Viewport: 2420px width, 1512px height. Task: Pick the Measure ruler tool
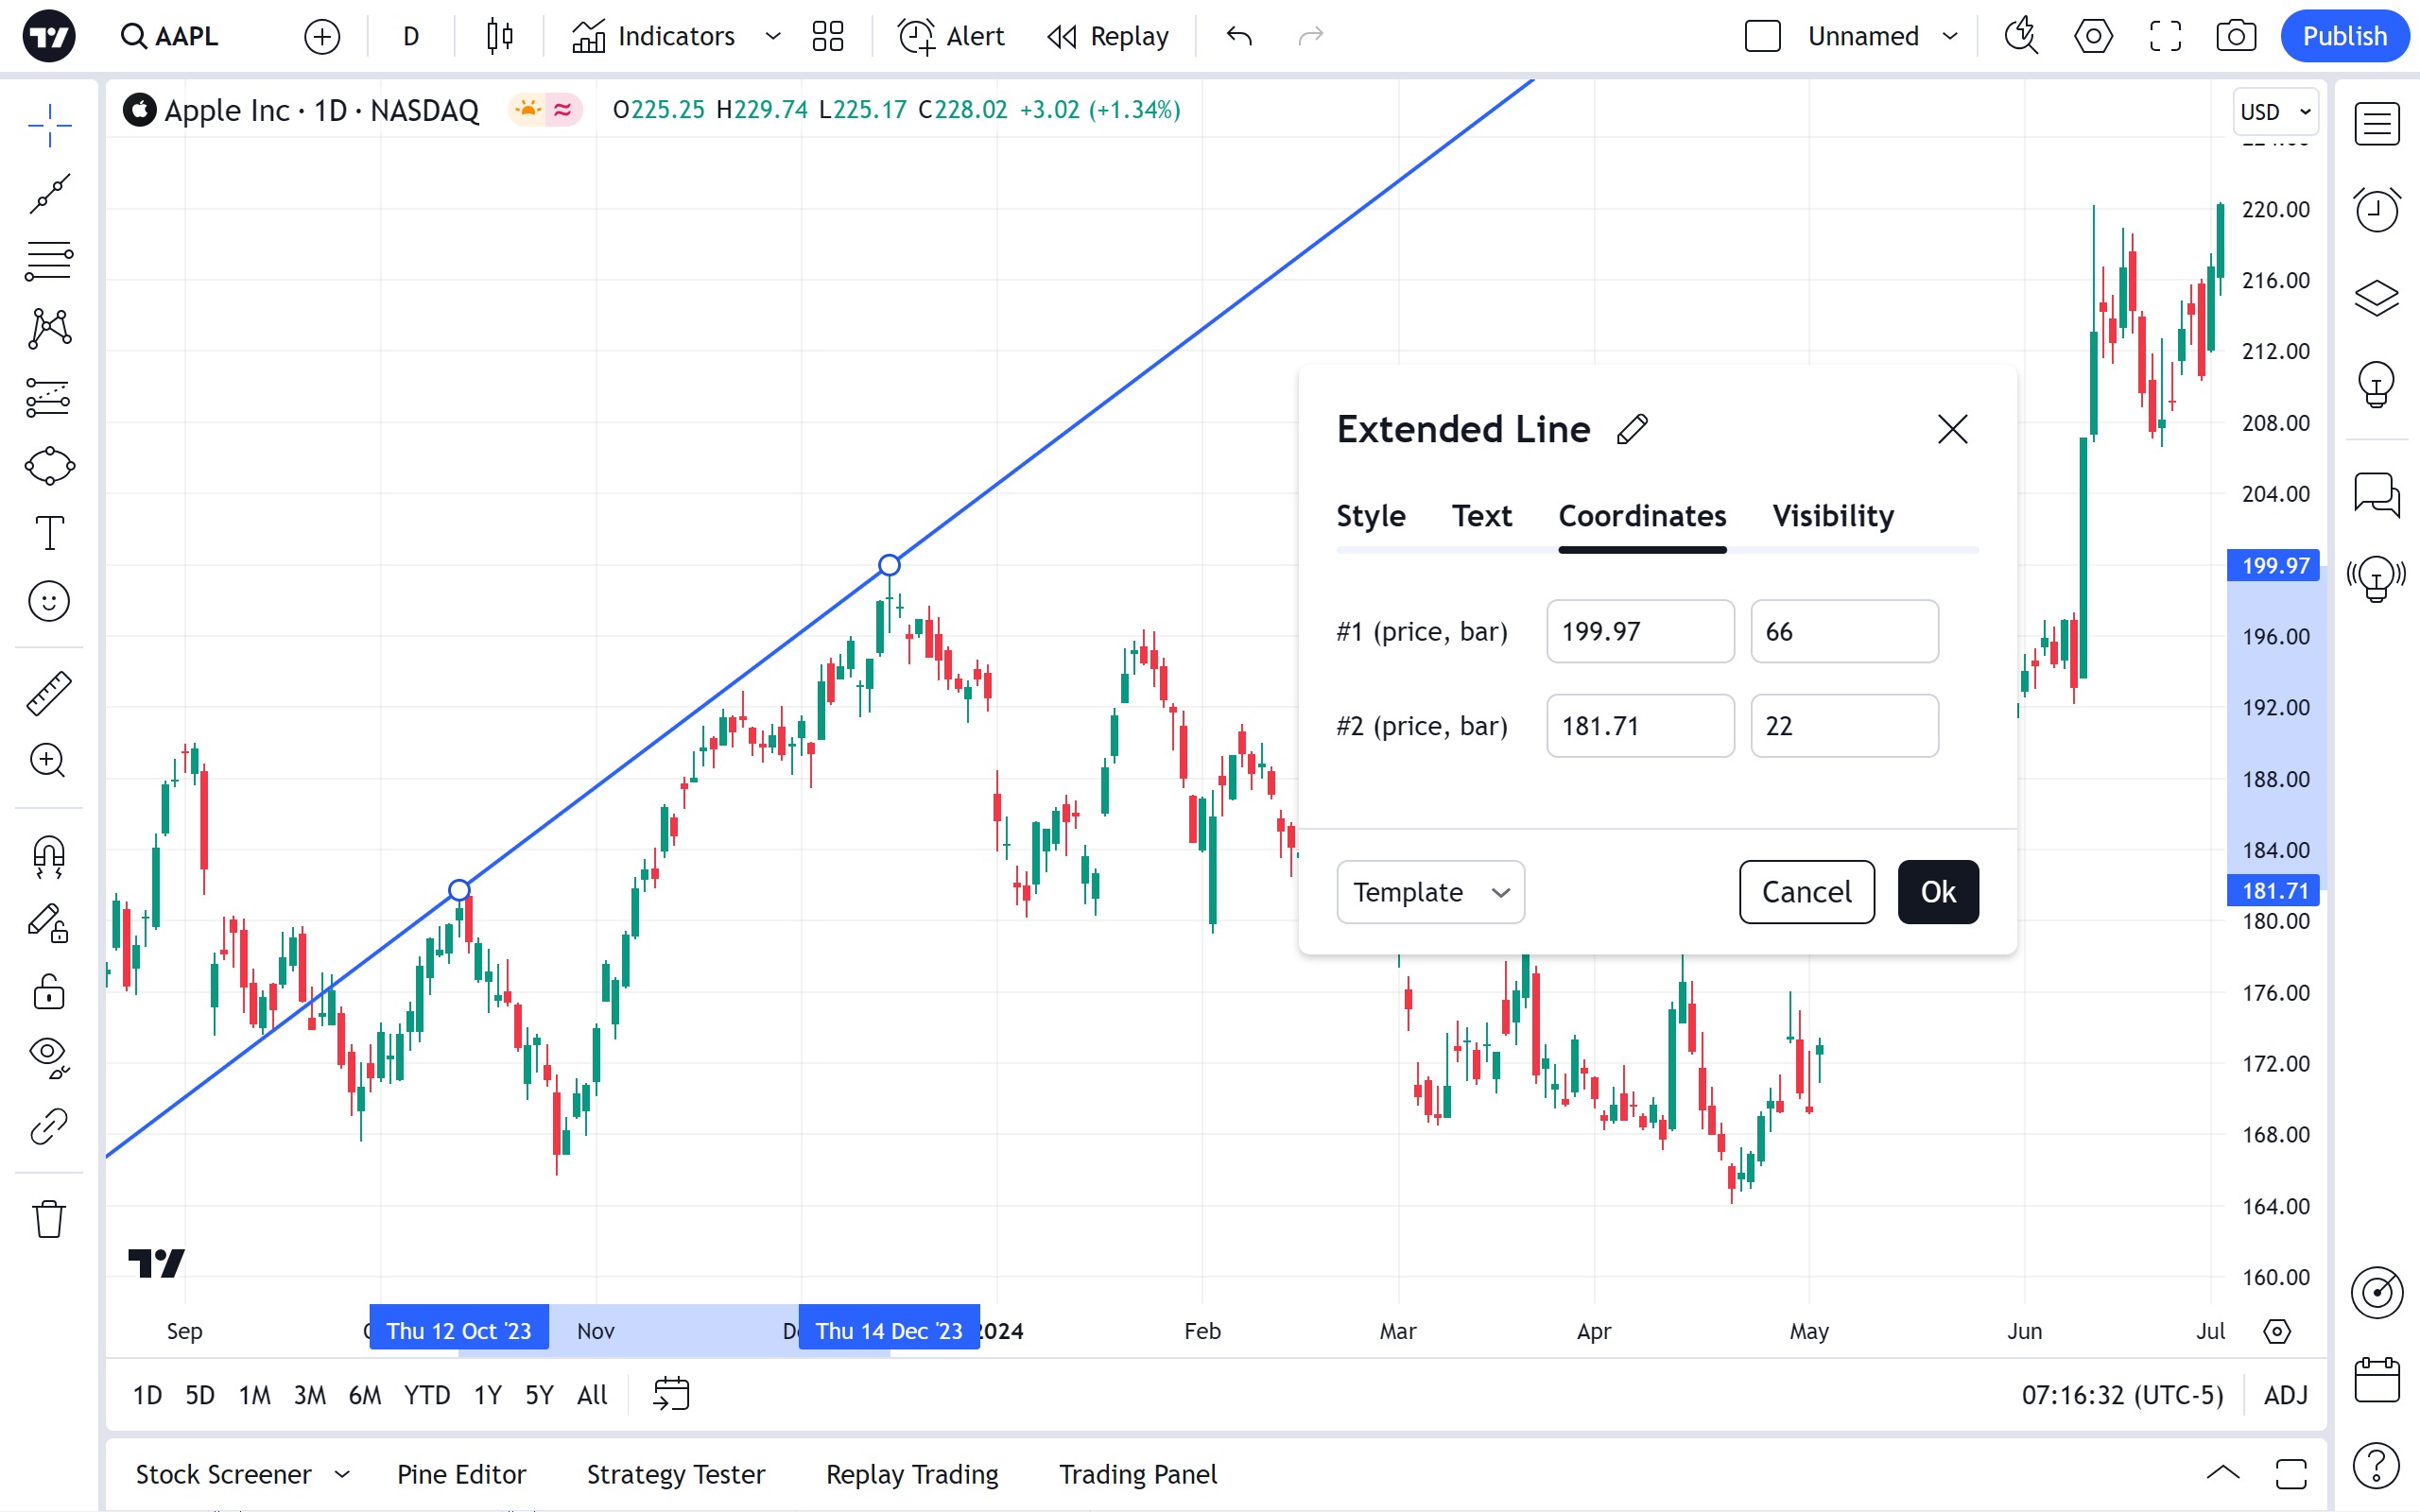click(49, 693)
